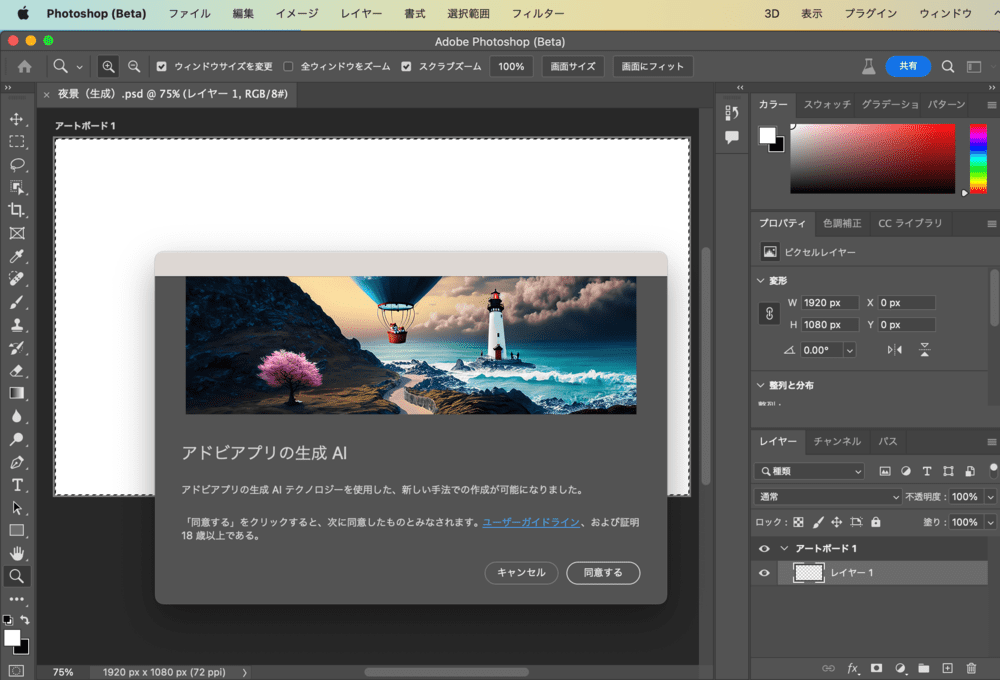Enable Zoom All Windows checkbox

288,66
